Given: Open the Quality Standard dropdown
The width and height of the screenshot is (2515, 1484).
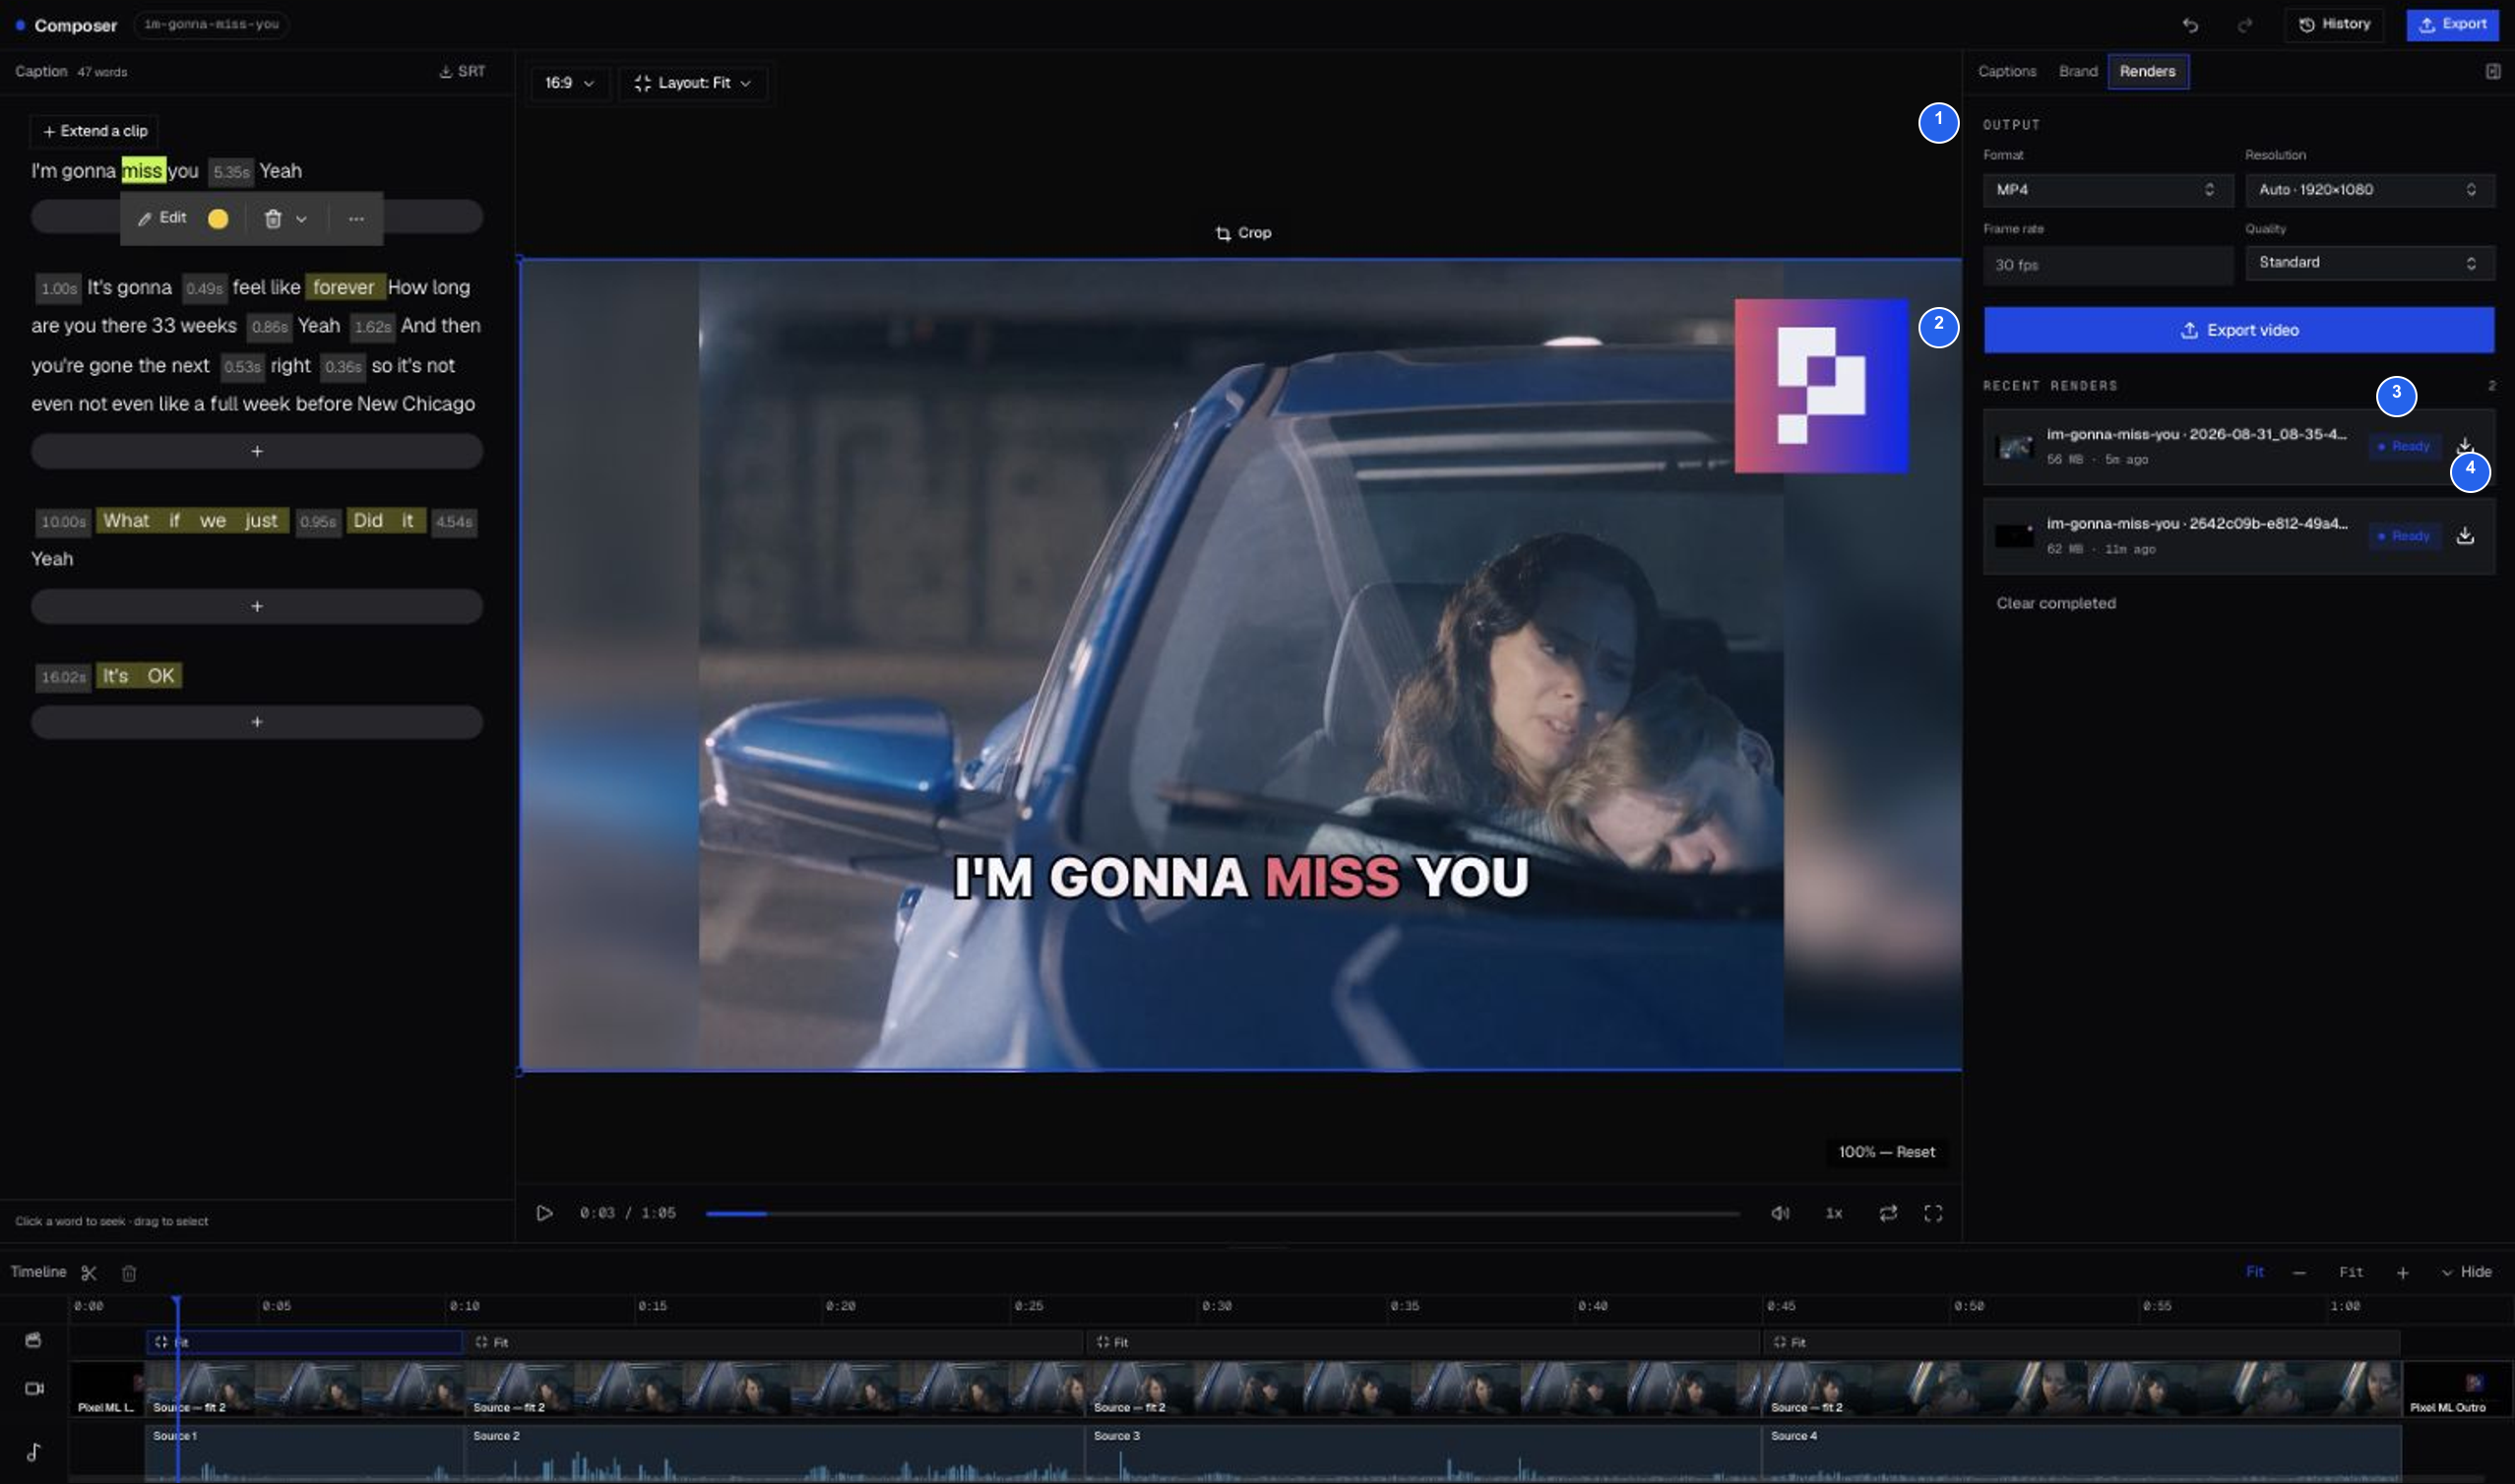Looking at the screenshot, I should (x=2369, y=263).
